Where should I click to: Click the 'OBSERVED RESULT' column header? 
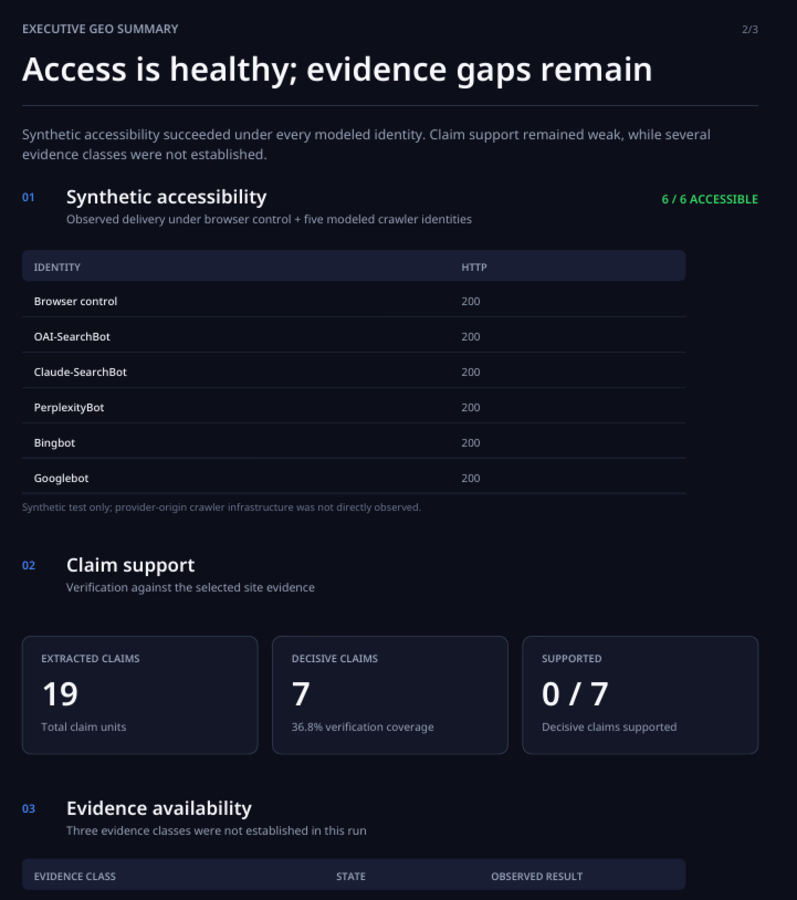(x=536, y=876)
